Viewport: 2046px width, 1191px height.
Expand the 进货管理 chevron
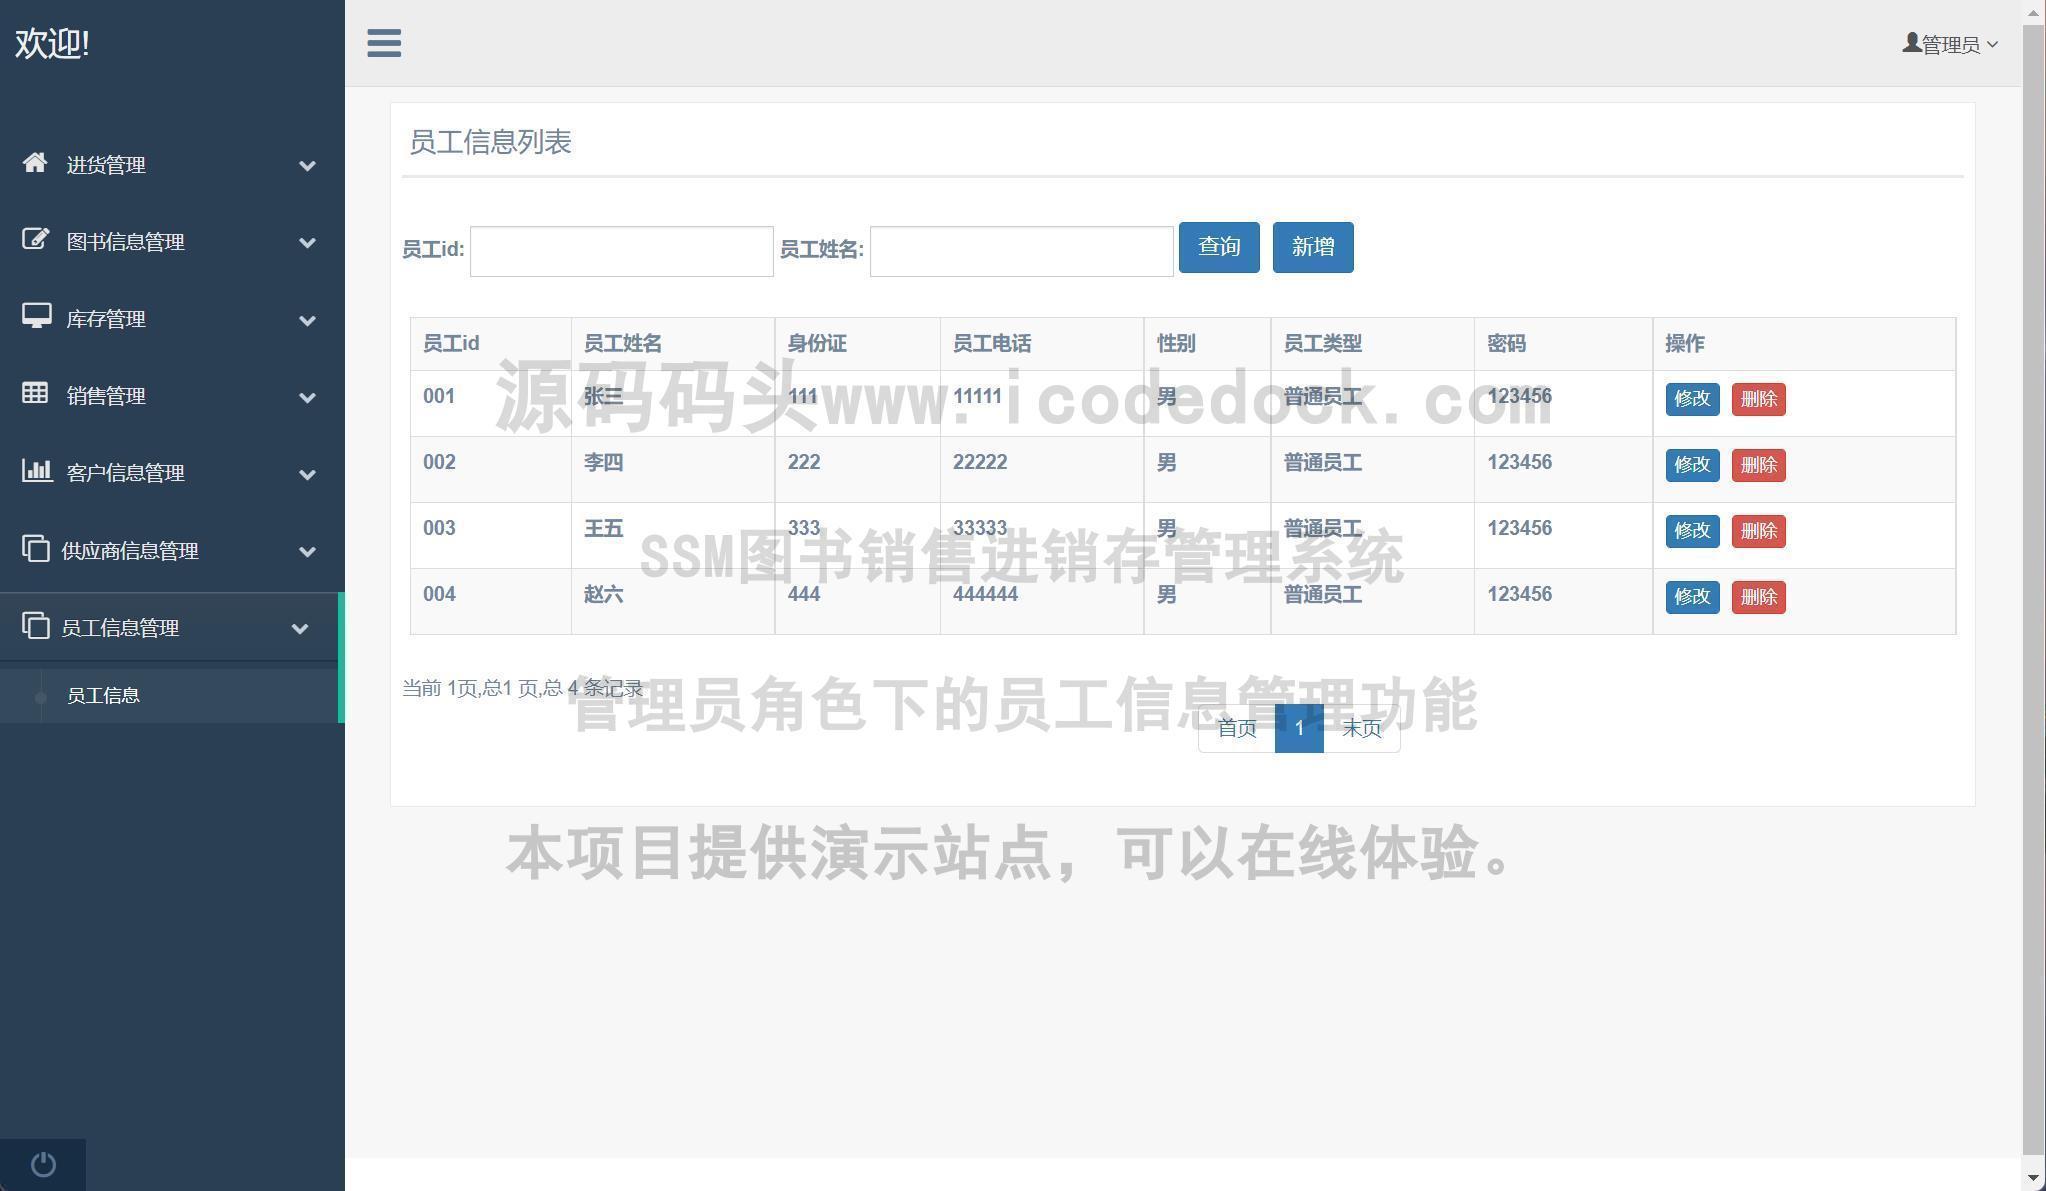[307, 165]
